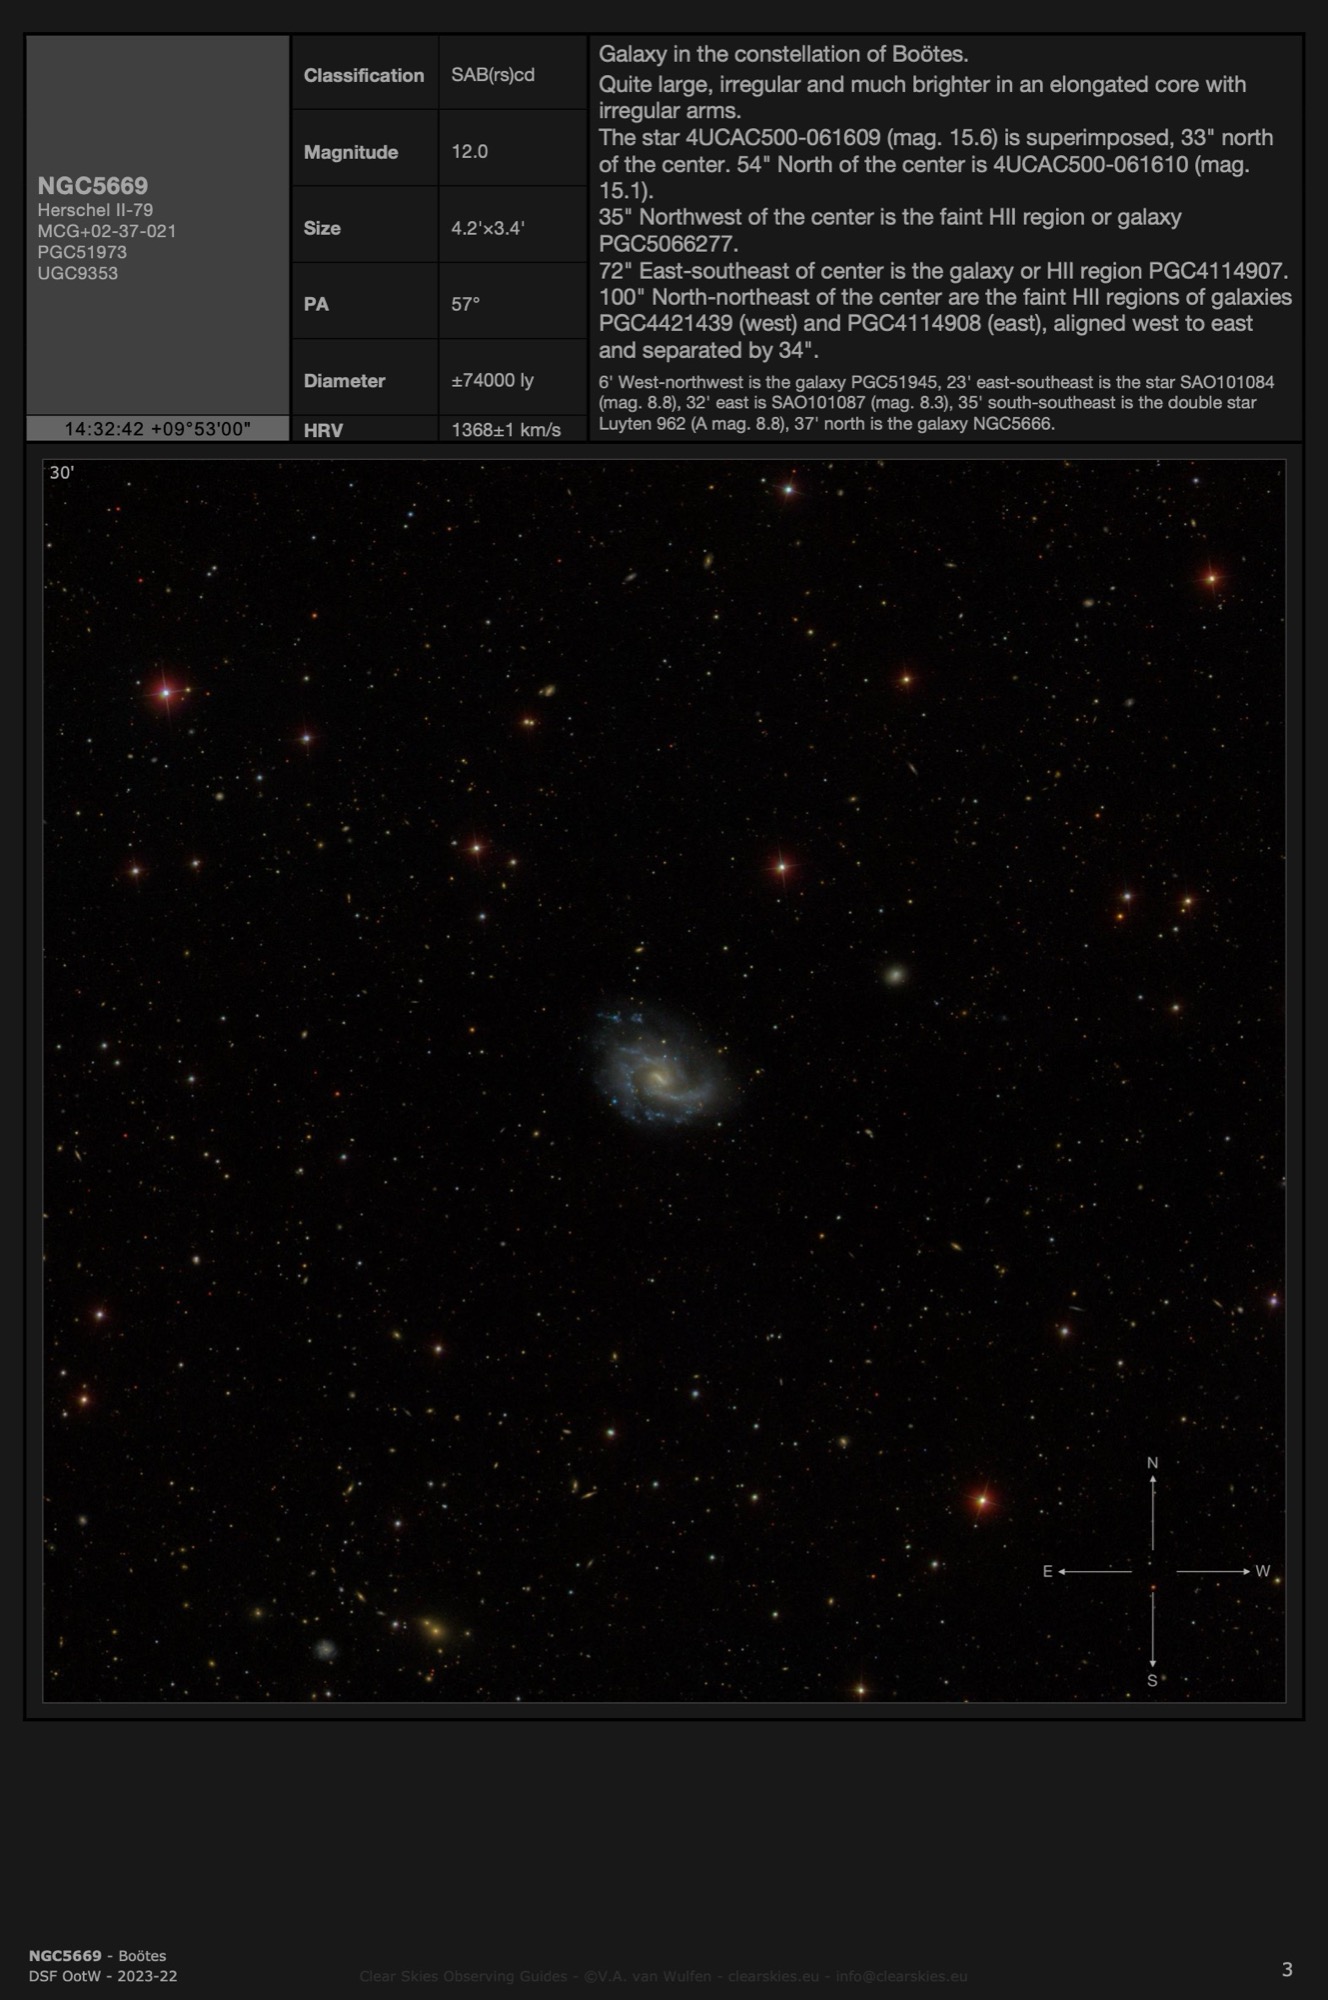Click the HRV value 1368±1 km/s
This screenshot has height=2000, width=1328.
pos(505,430)
